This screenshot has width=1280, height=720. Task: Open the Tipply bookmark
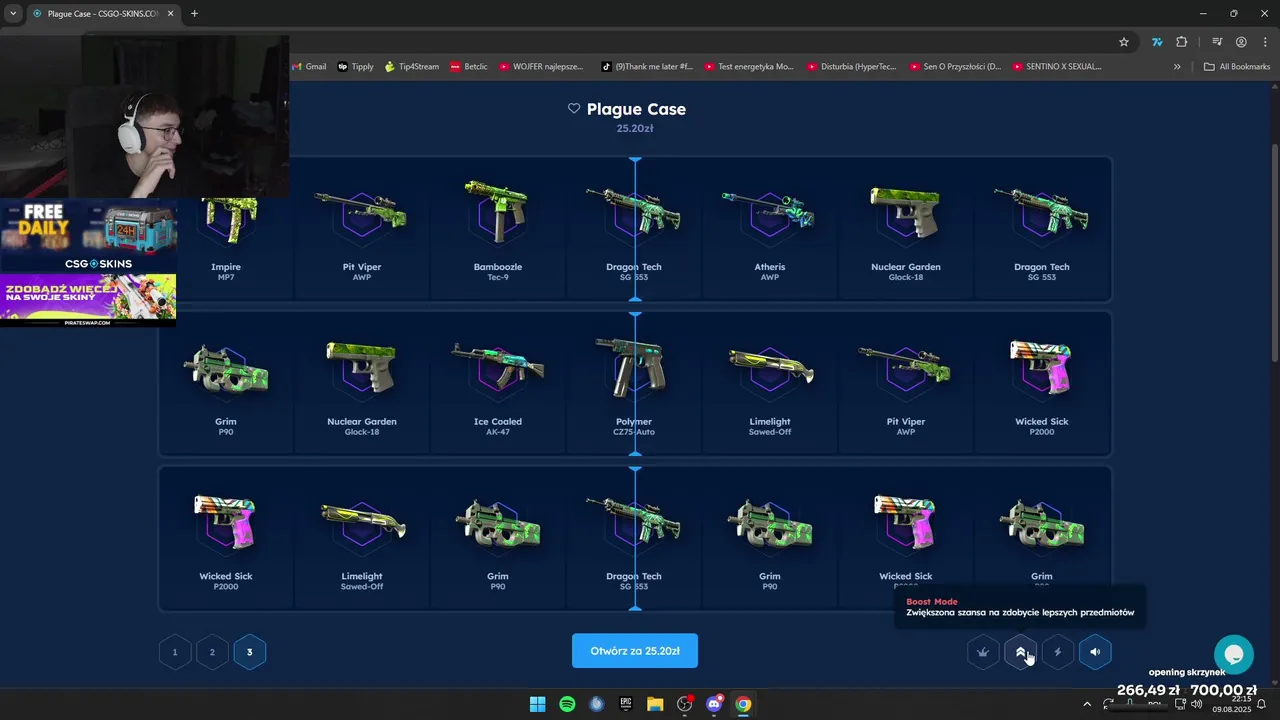pos(356,67)
